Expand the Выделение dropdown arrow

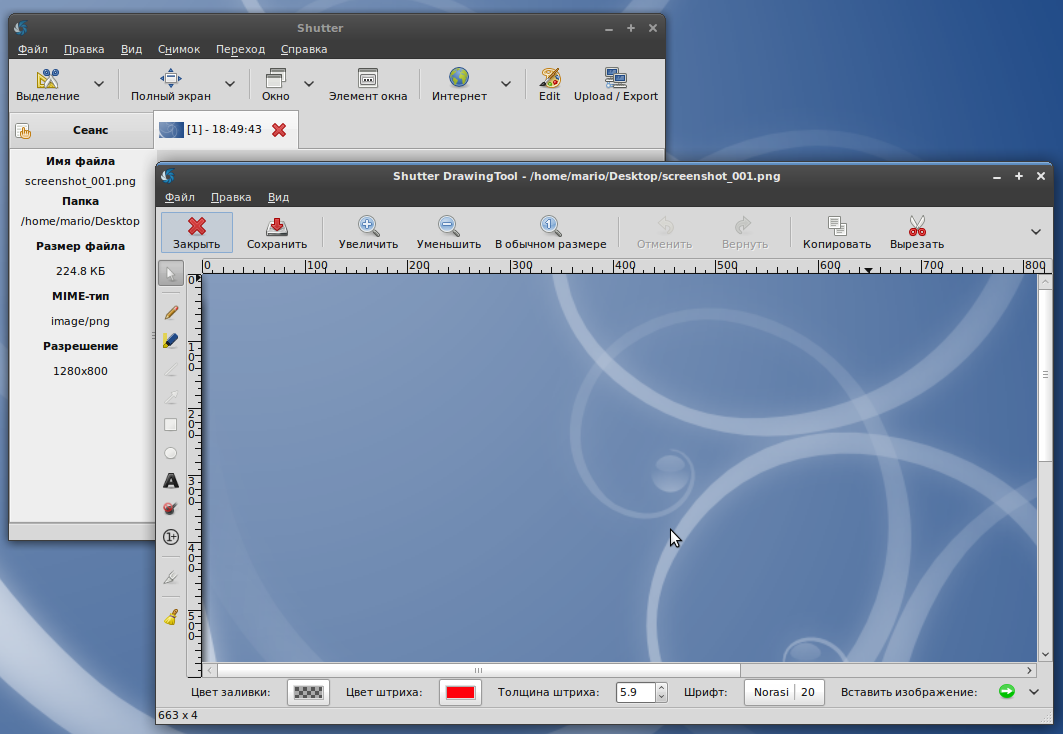point(99,84)
